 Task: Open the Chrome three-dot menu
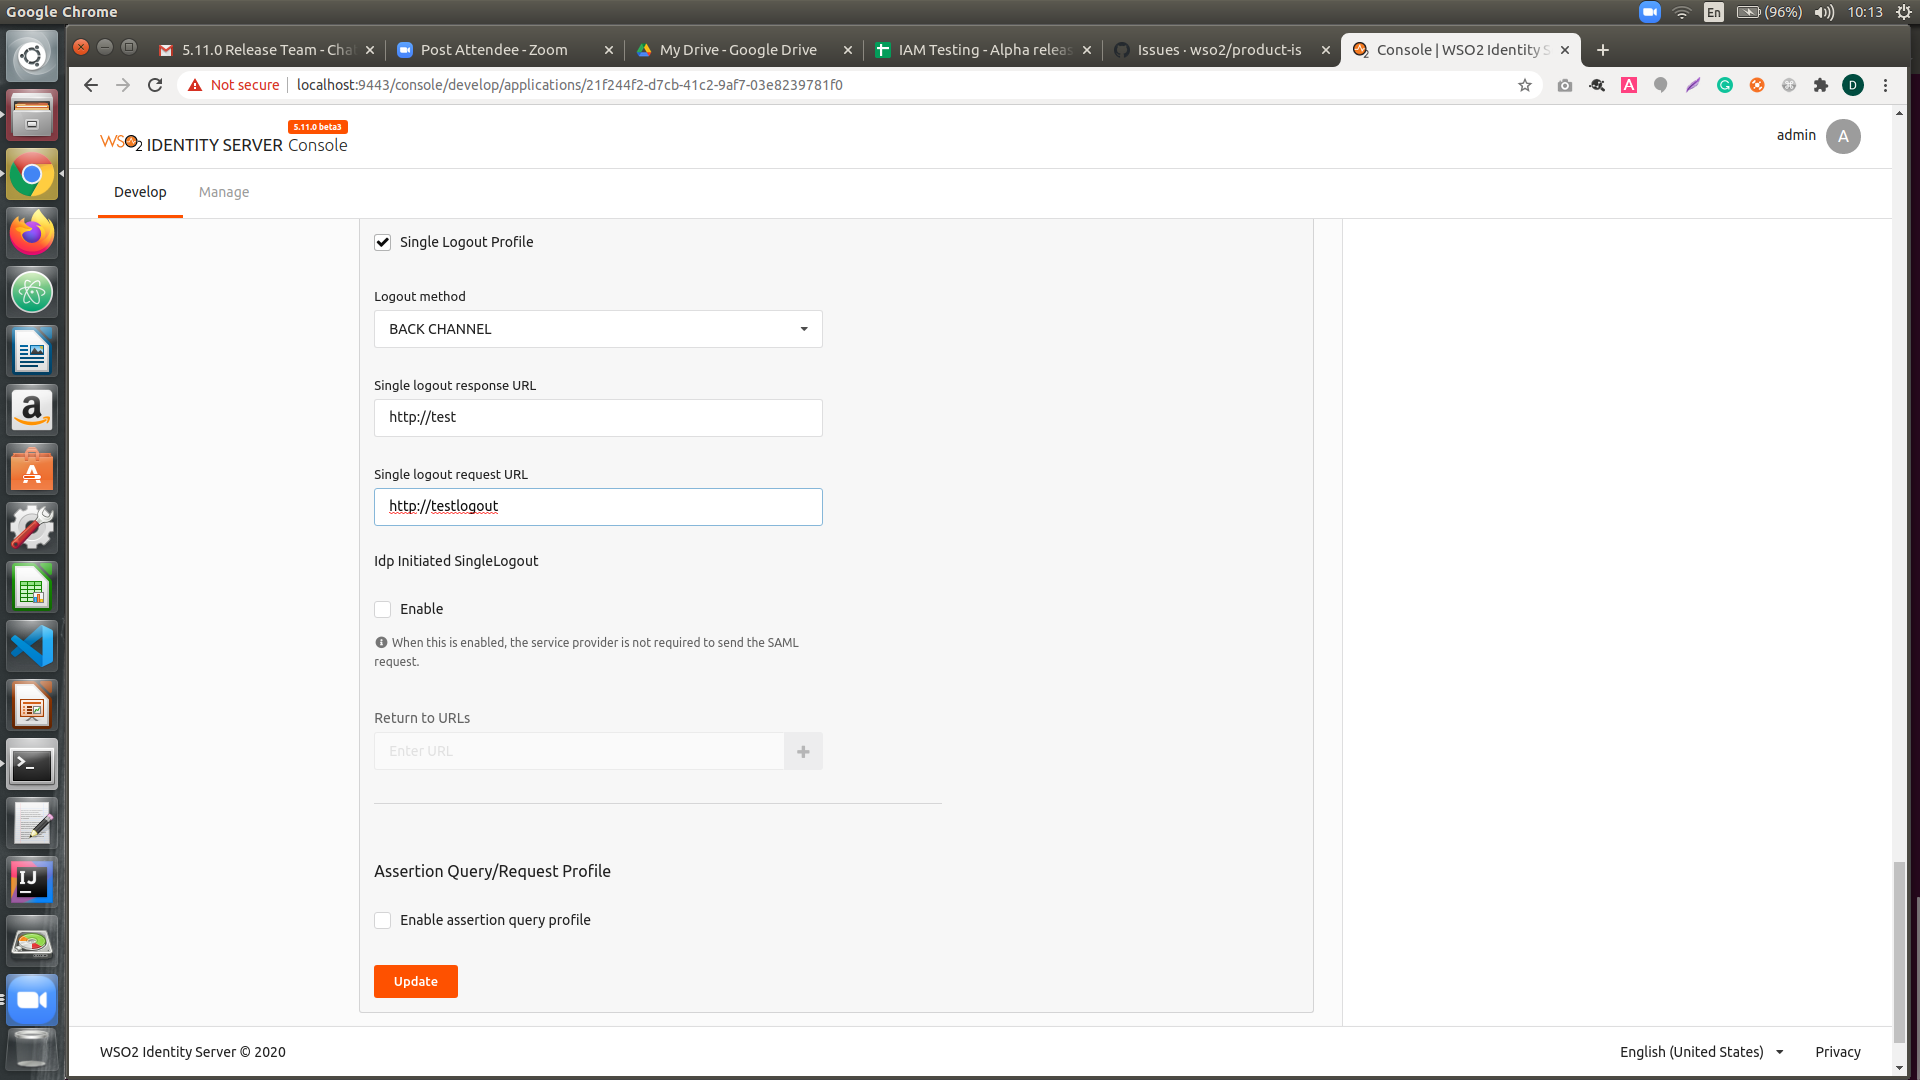pyautogui.click(x=1885, y=85)
